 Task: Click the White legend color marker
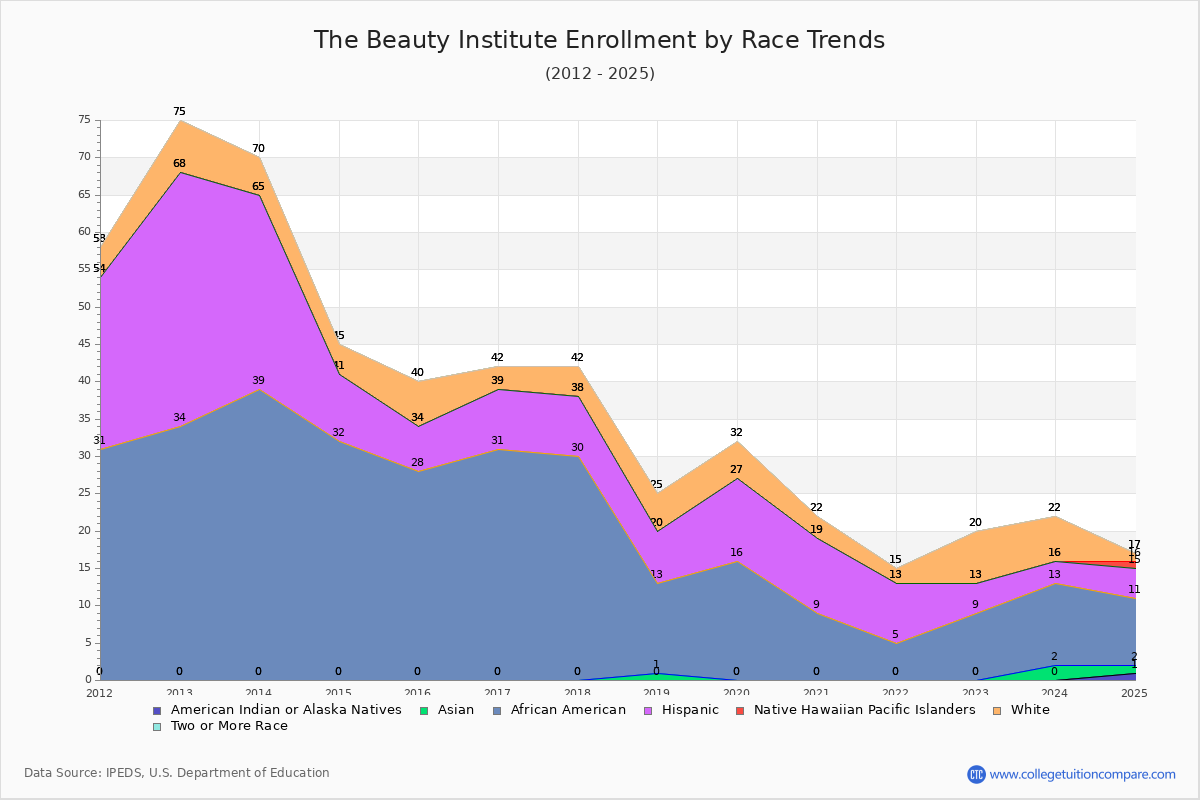point(997,710)
